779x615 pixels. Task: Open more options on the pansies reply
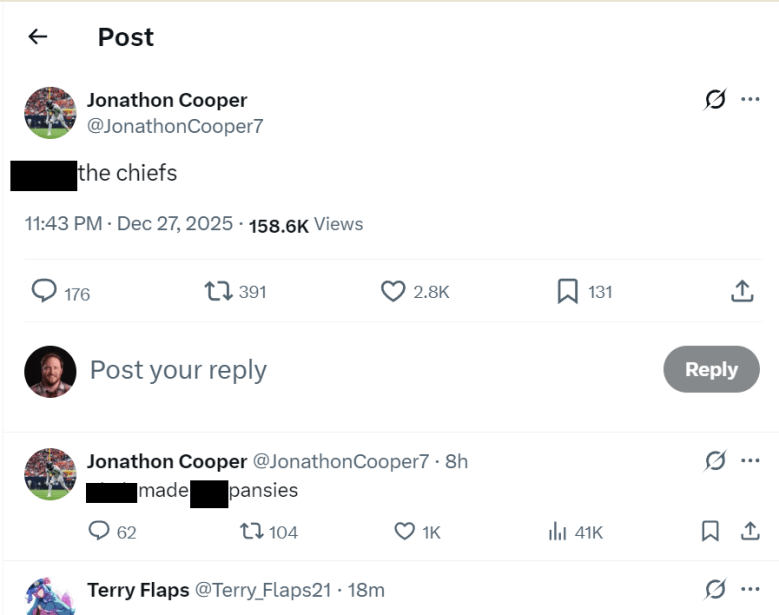click(750, 461)
